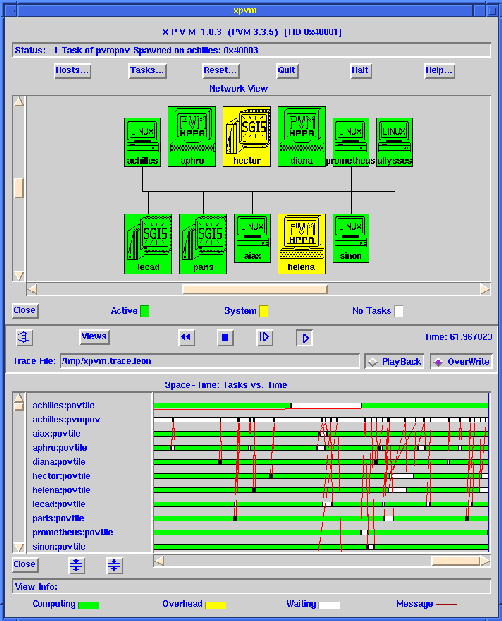502x621 pixels.
Task: Click the View Info field
Action: [x=251, y=587]
